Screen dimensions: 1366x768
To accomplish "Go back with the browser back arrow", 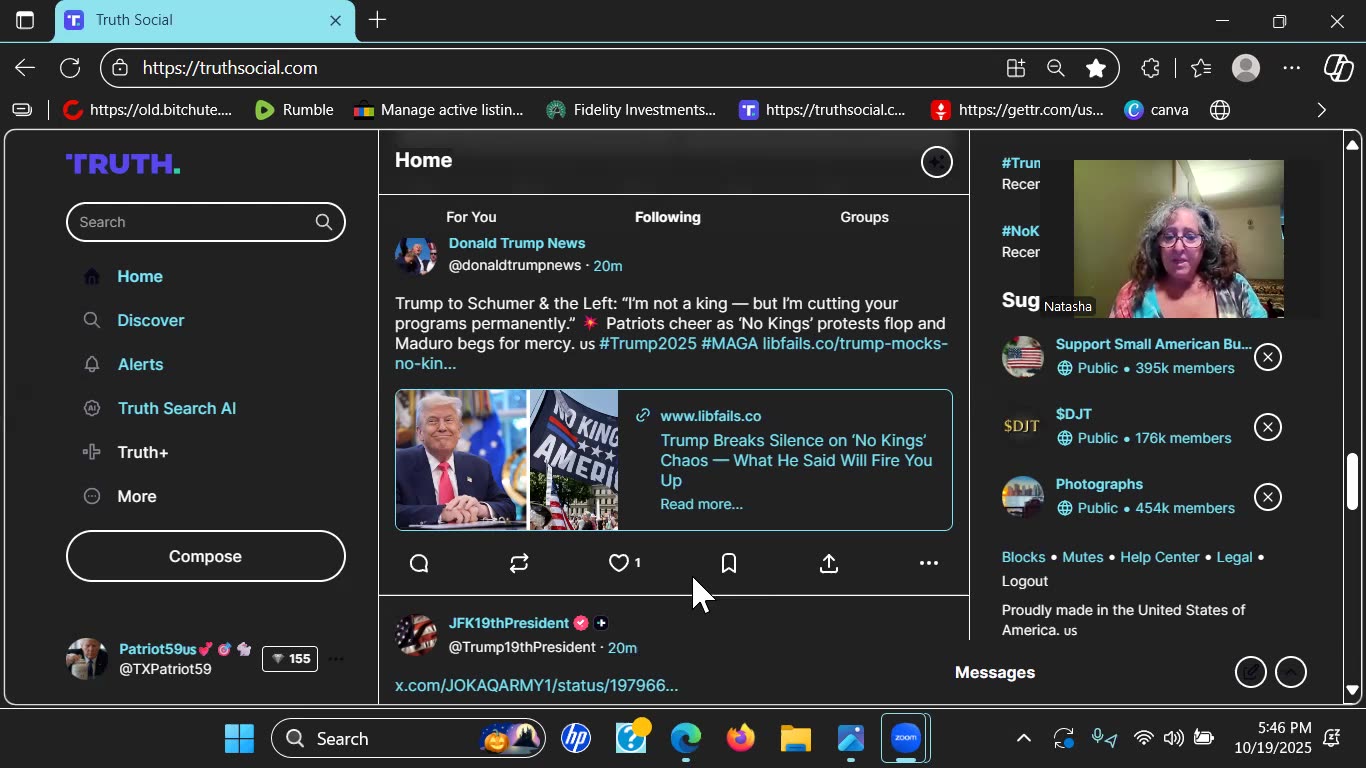I will [25, 68].
